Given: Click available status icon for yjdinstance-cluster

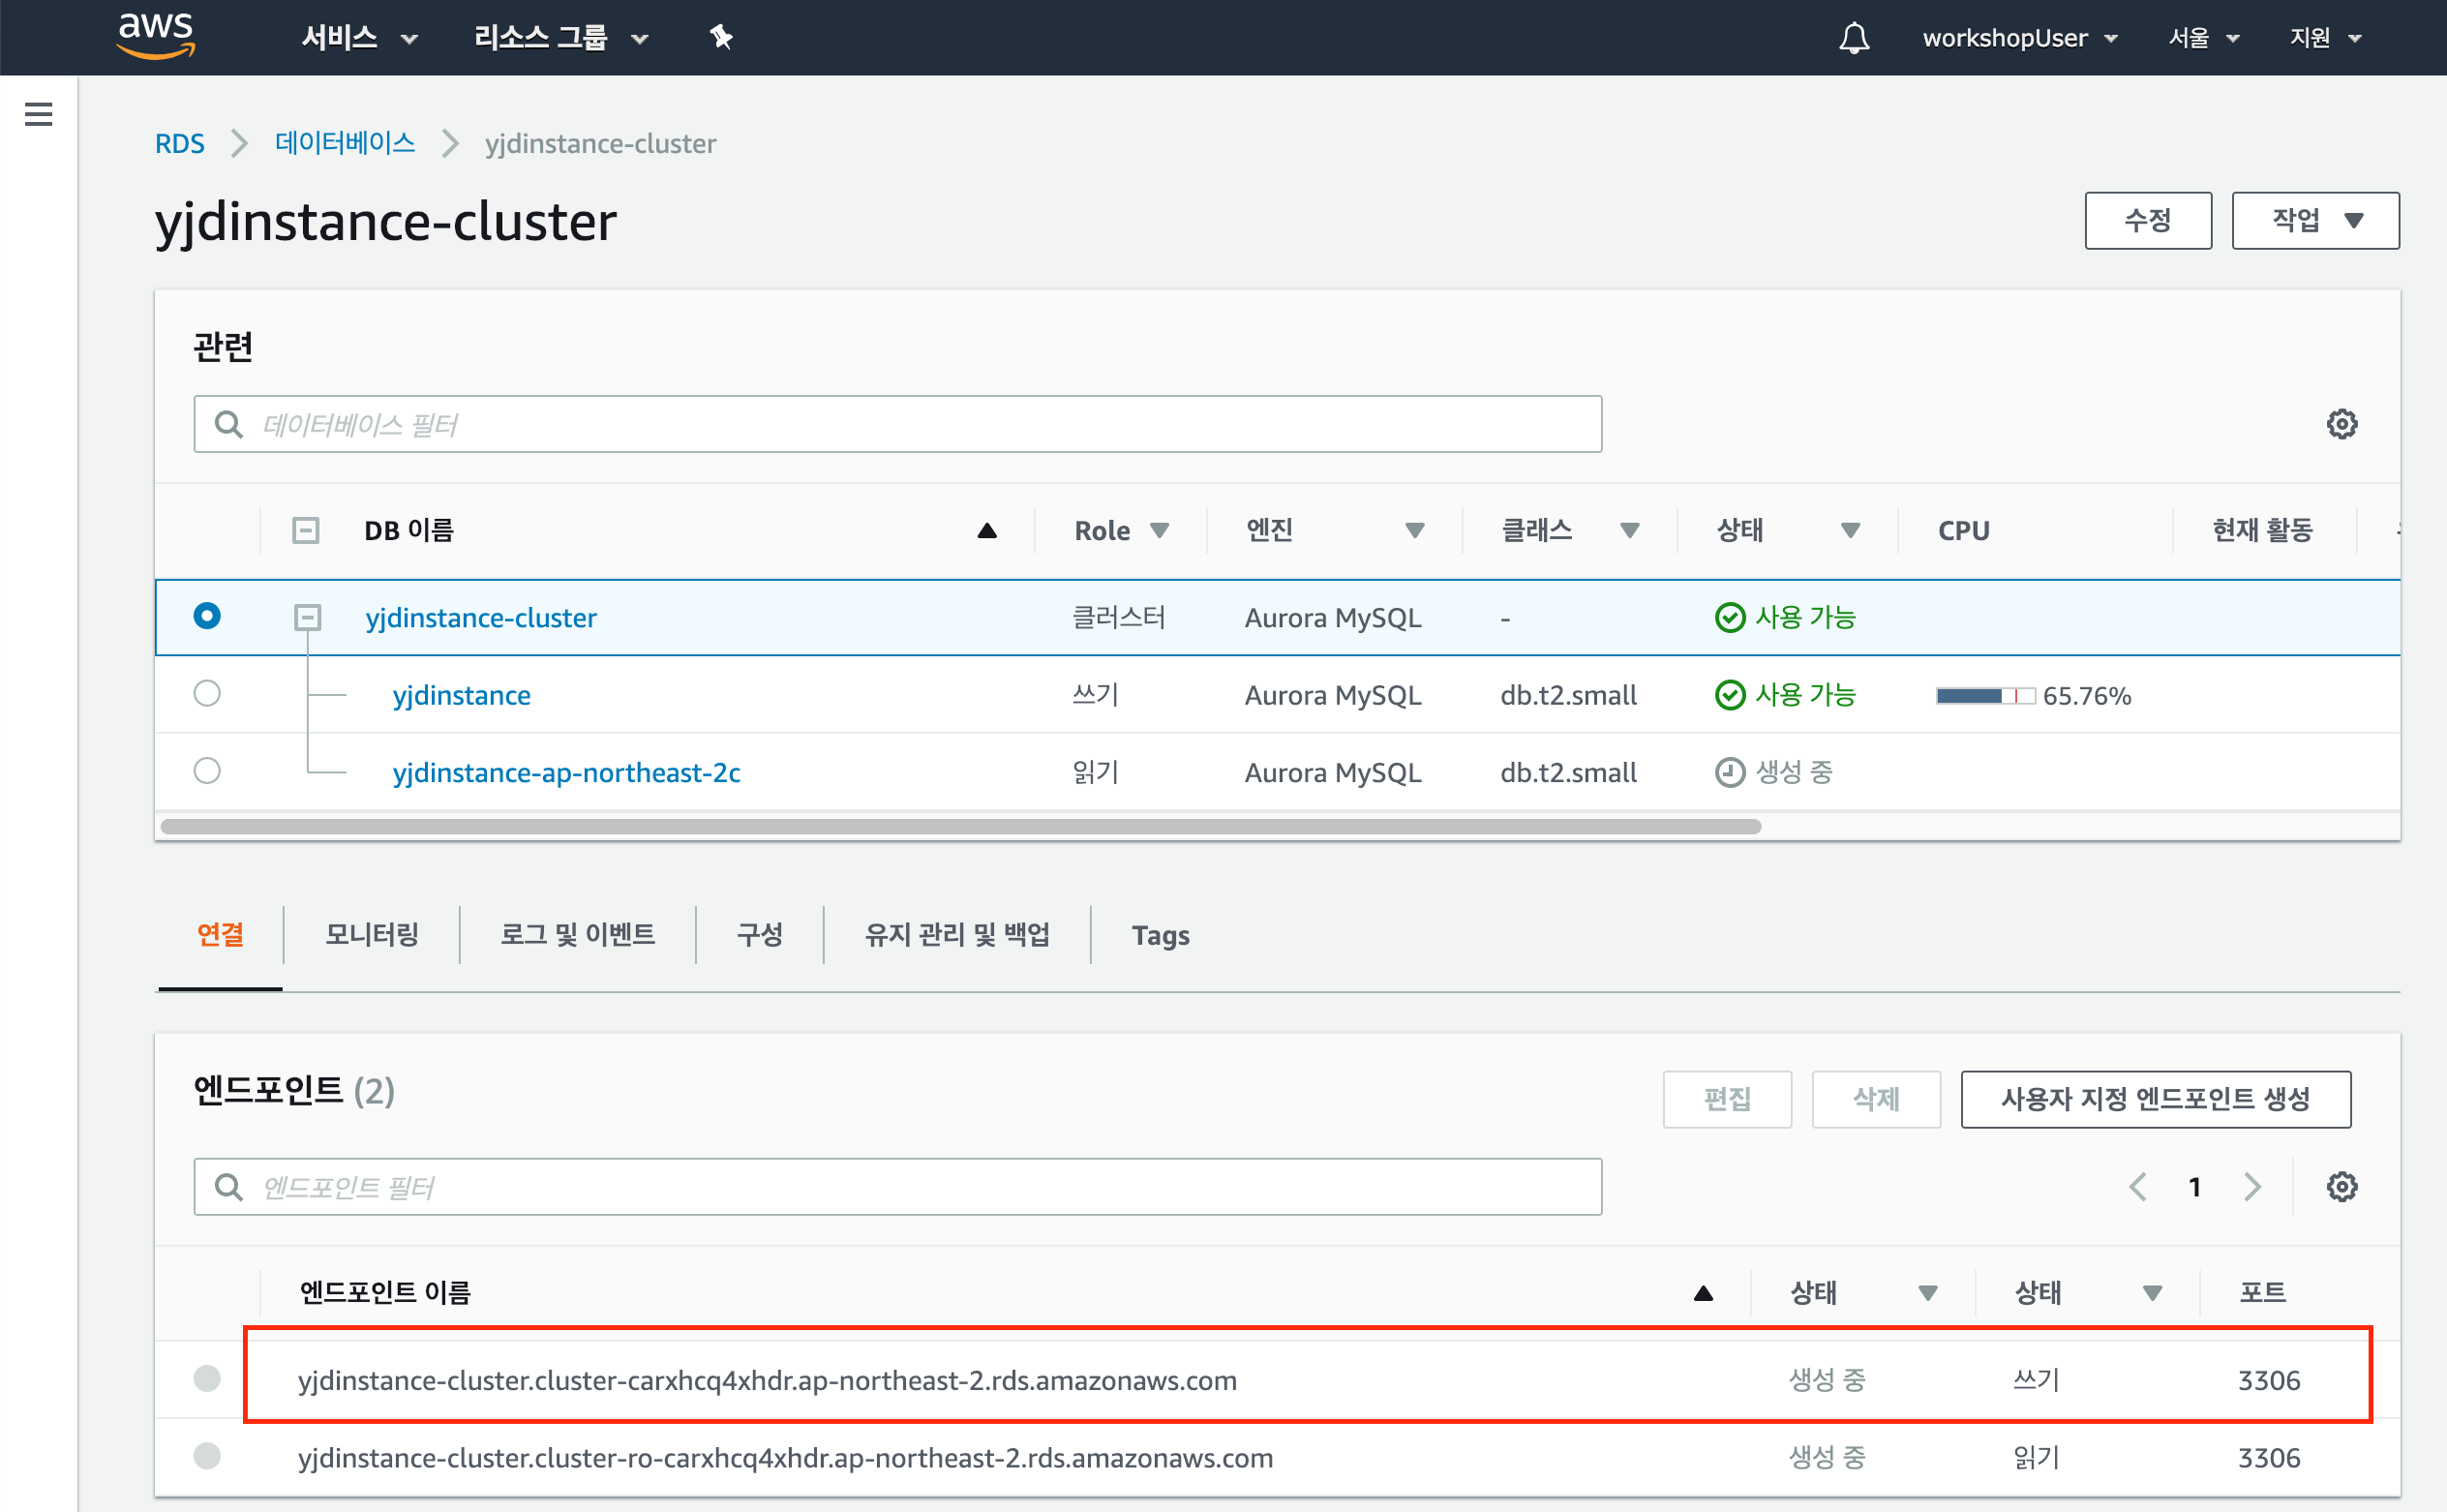Looking at the screenshot, I should tap(1730, 618).
